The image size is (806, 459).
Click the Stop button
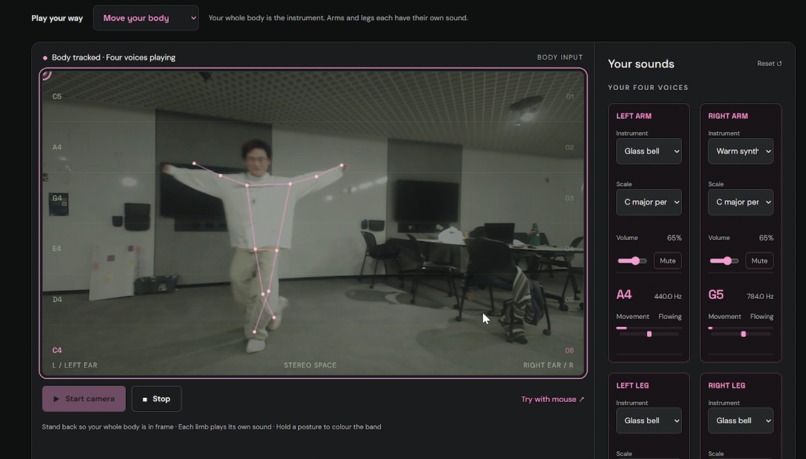pyautogui.click(x=156, y=399)
